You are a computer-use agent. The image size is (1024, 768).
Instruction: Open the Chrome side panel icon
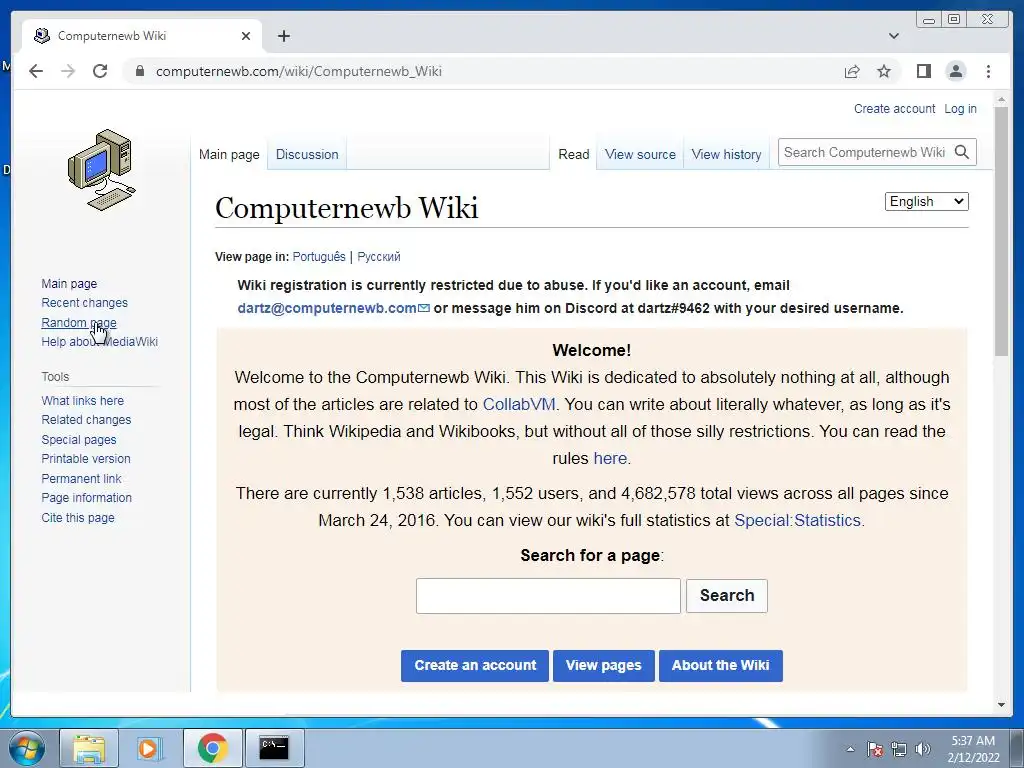(923, 71)
